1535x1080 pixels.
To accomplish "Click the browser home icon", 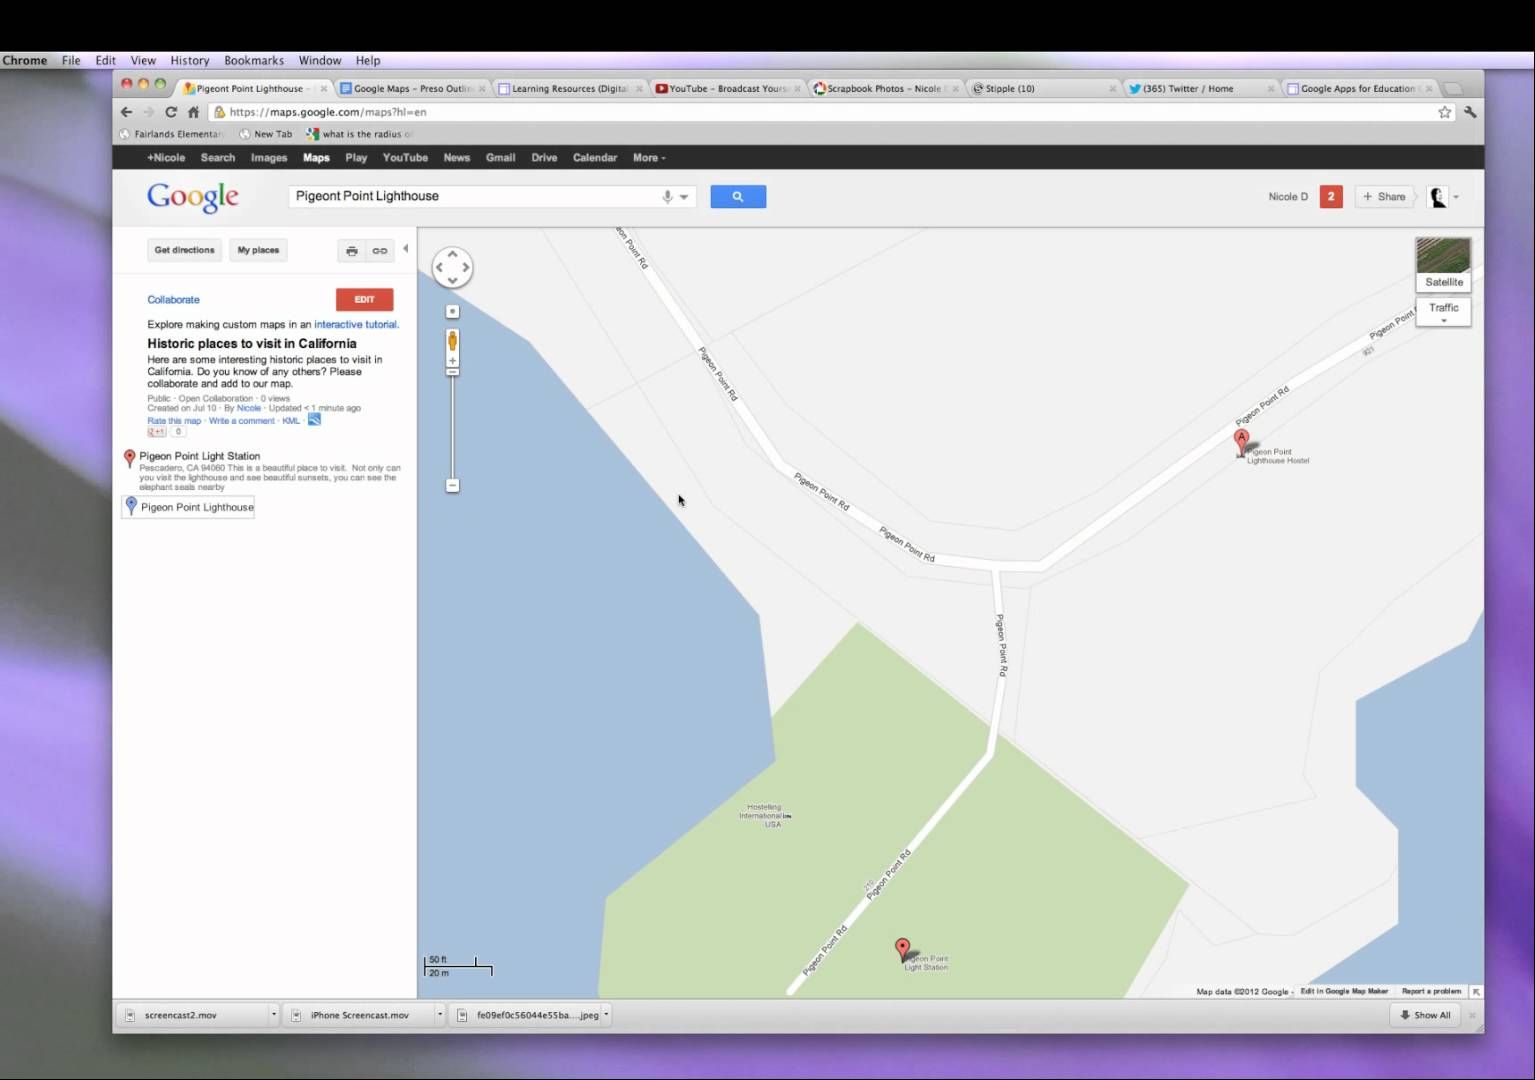I will [x=193, y=112].
